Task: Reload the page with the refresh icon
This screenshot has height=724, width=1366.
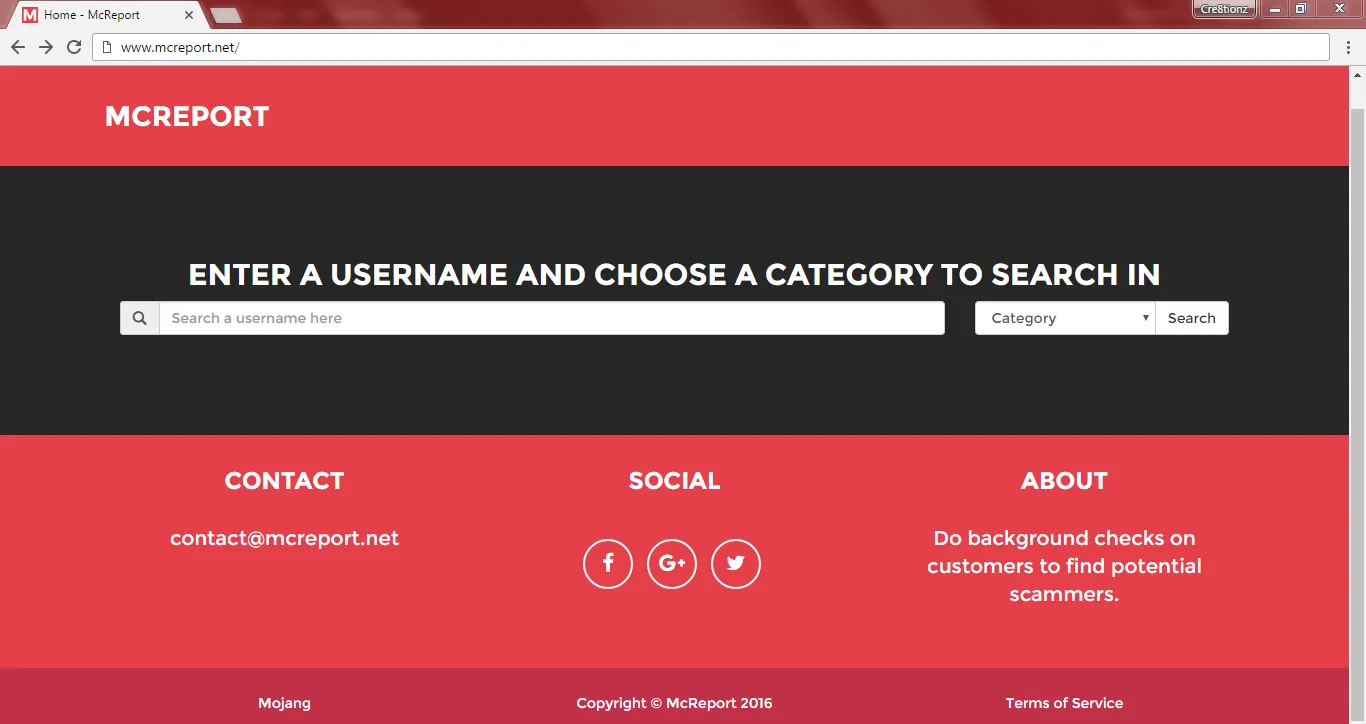Action: pyautogui.click(x=74, y=47)
